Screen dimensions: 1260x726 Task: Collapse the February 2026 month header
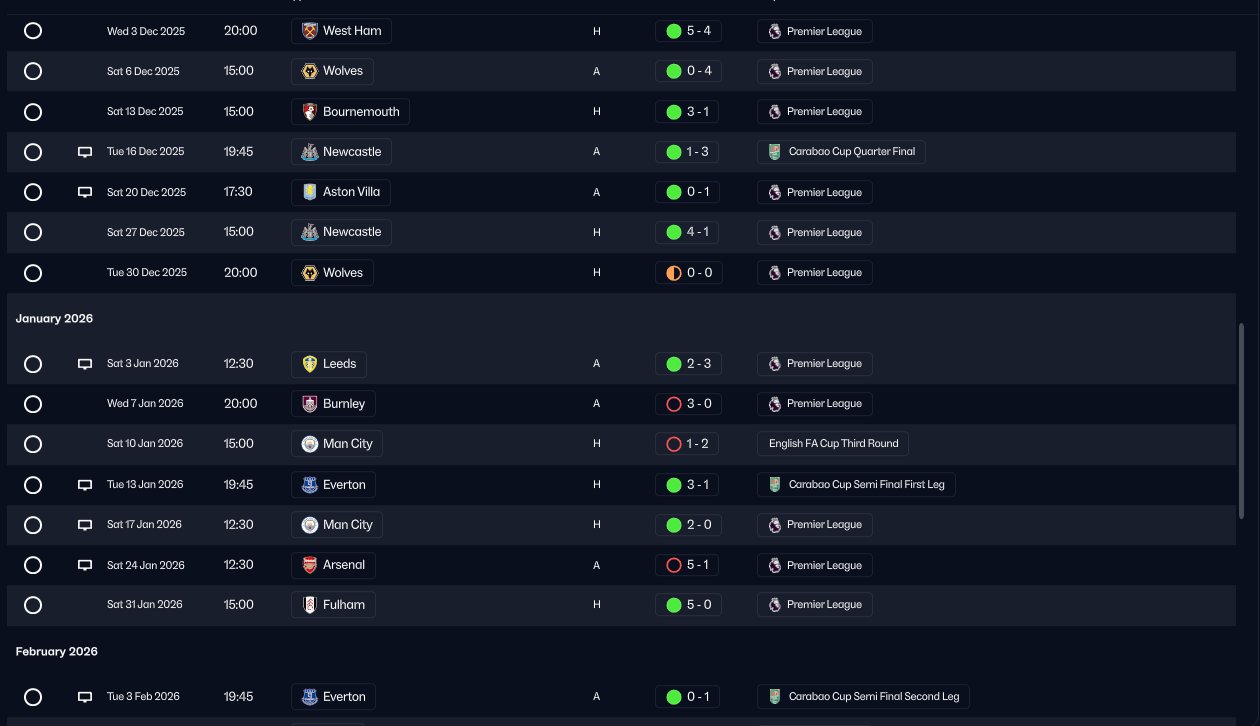(x=57, y=651)
